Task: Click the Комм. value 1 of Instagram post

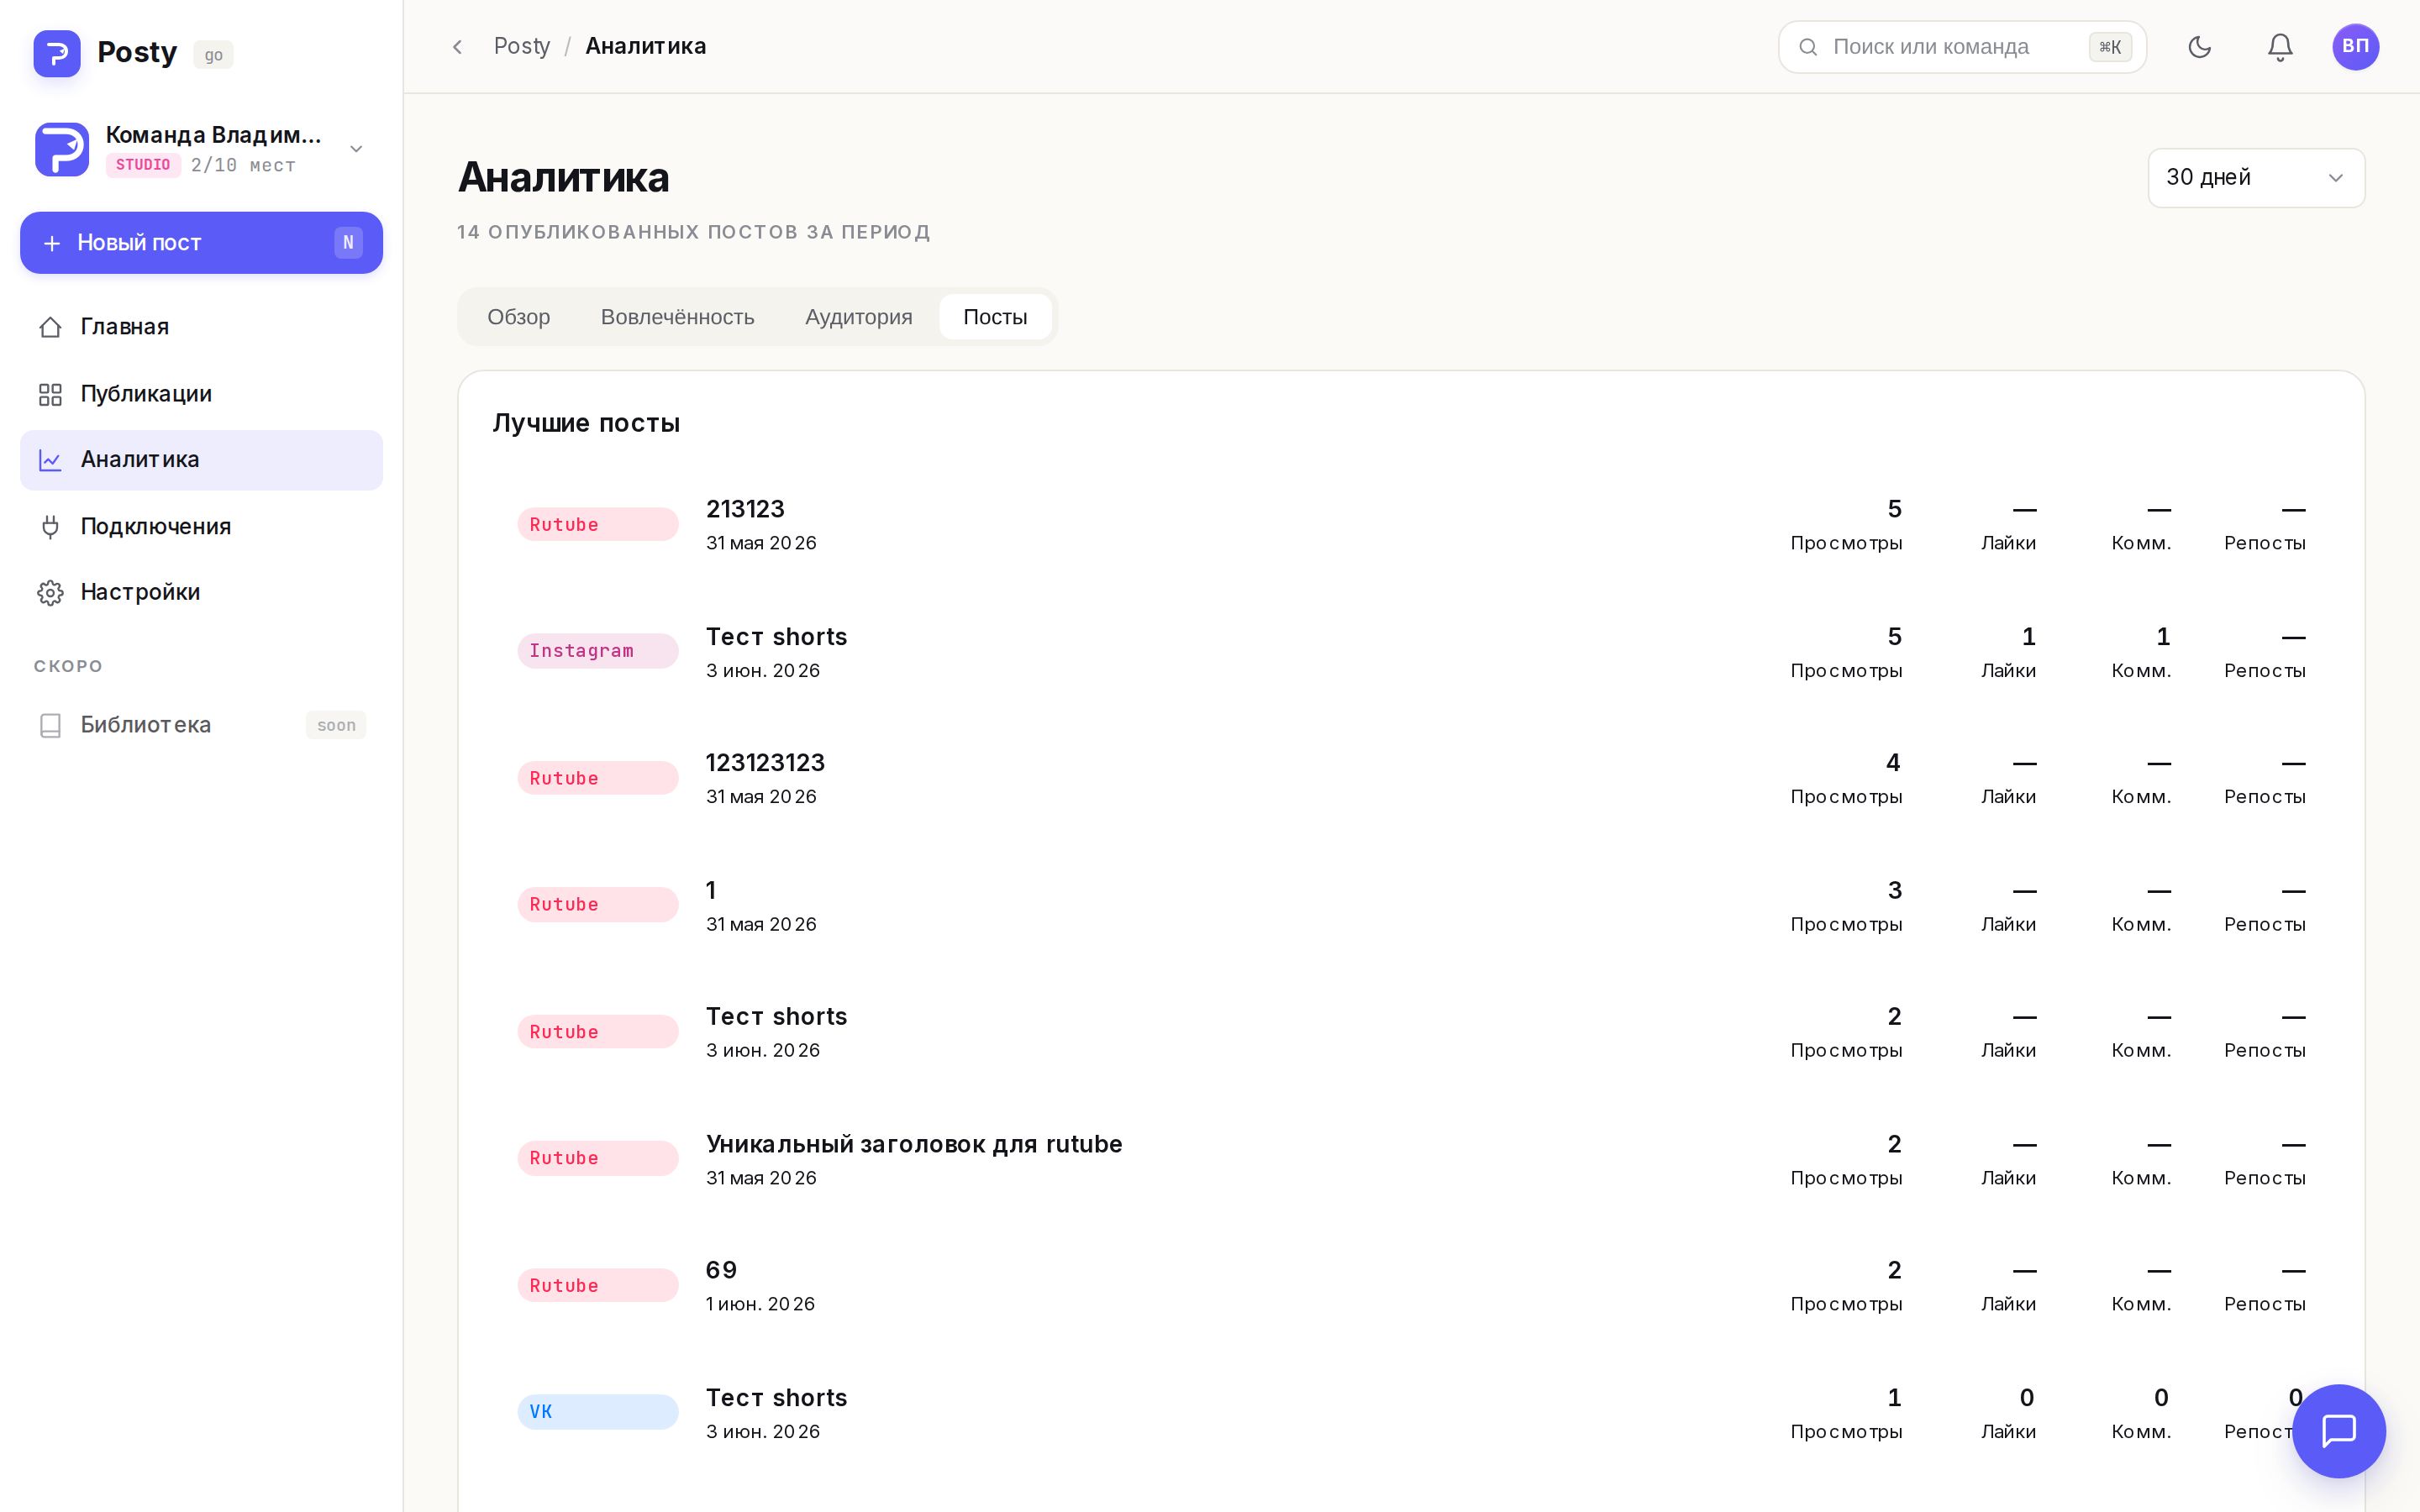Action: click(x=2163, y=637)
